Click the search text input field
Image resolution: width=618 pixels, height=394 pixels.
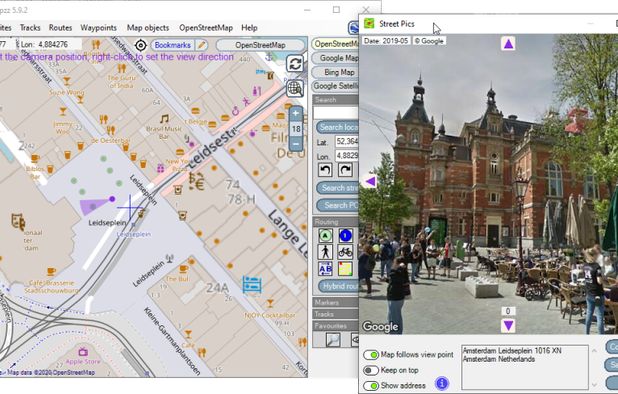point(336,113)
